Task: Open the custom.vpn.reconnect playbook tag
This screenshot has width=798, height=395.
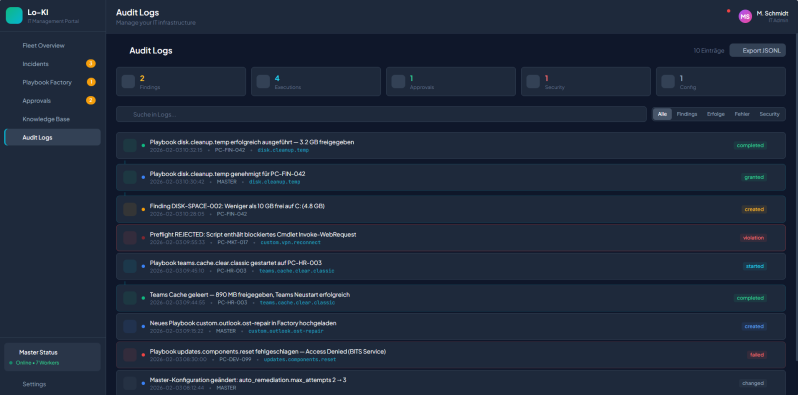Action: (291, 242)
